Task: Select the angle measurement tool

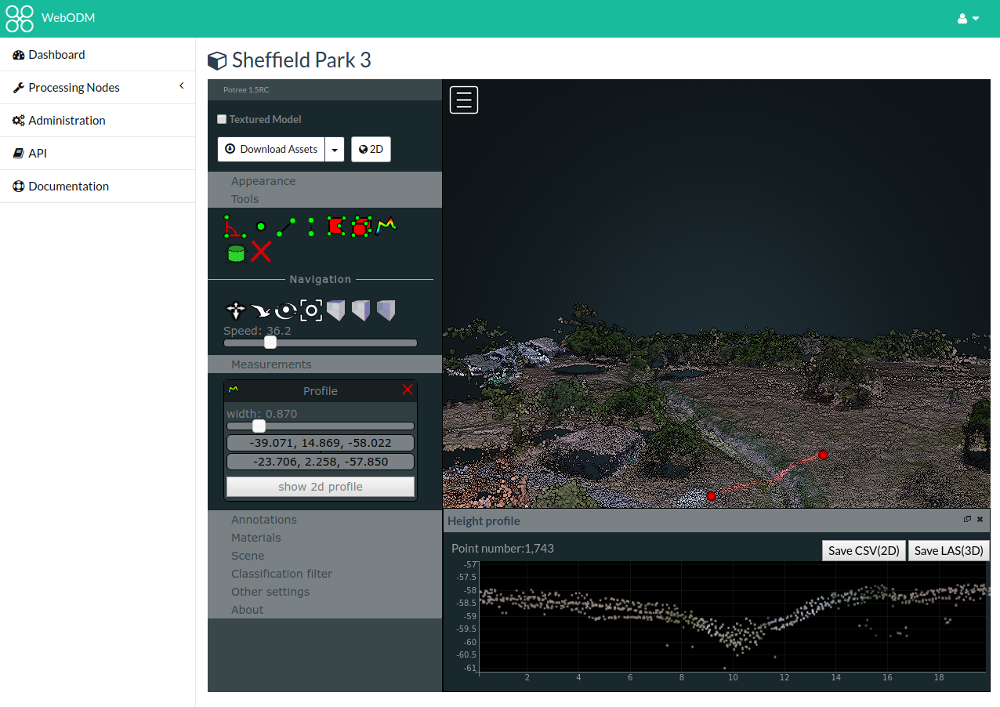Action: [x=235, y=226]
